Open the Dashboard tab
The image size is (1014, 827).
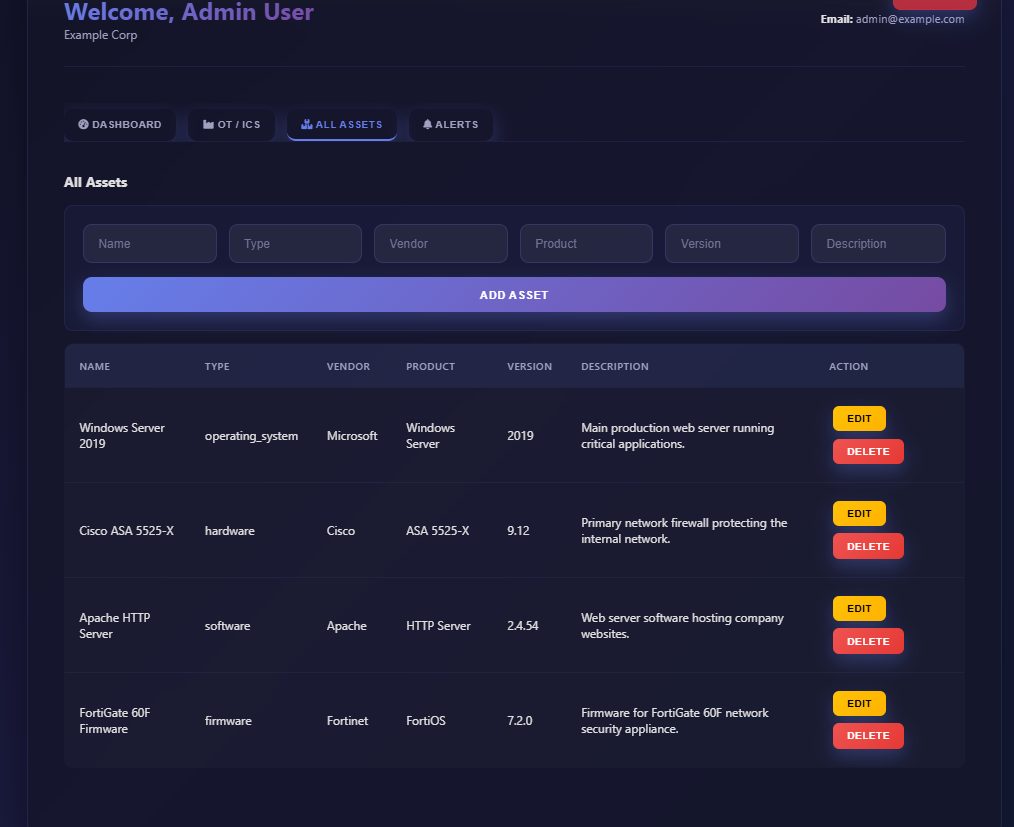[120, 124]
